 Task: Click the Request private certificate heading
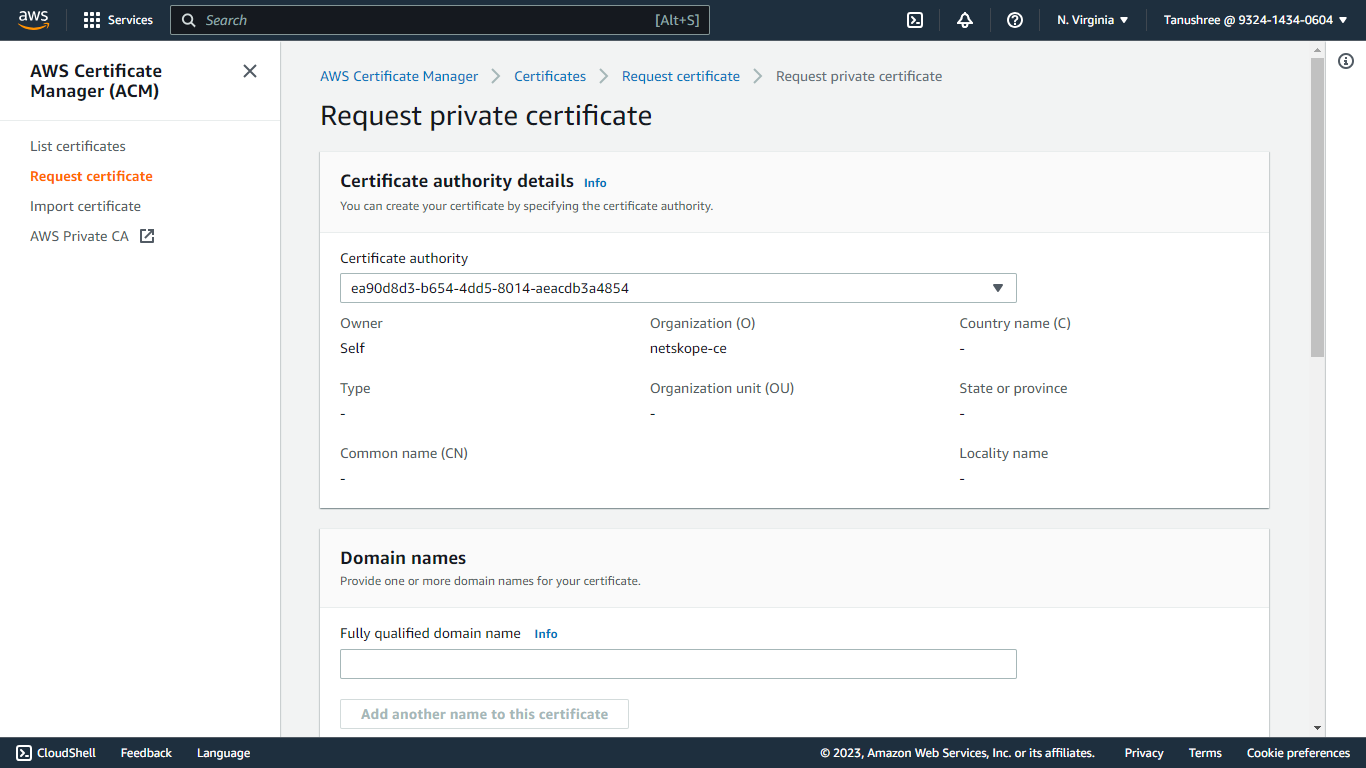(486, 116)
